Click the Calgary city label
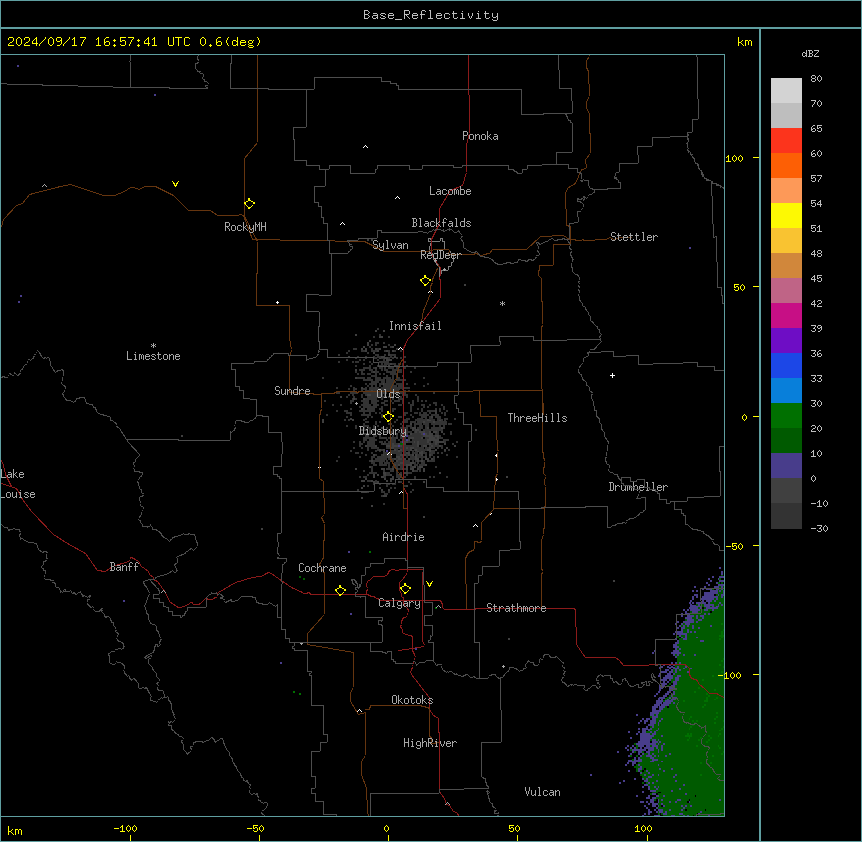Viewport: 862px width, 842px height. (x=399, y=603)
